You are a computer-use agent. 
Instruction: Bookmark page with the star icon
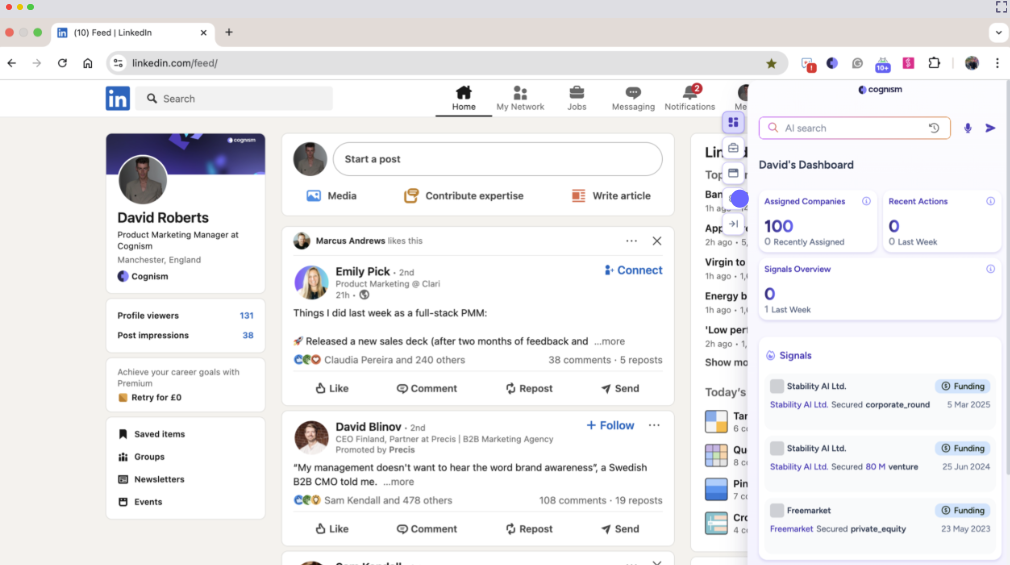click(771, 63)
